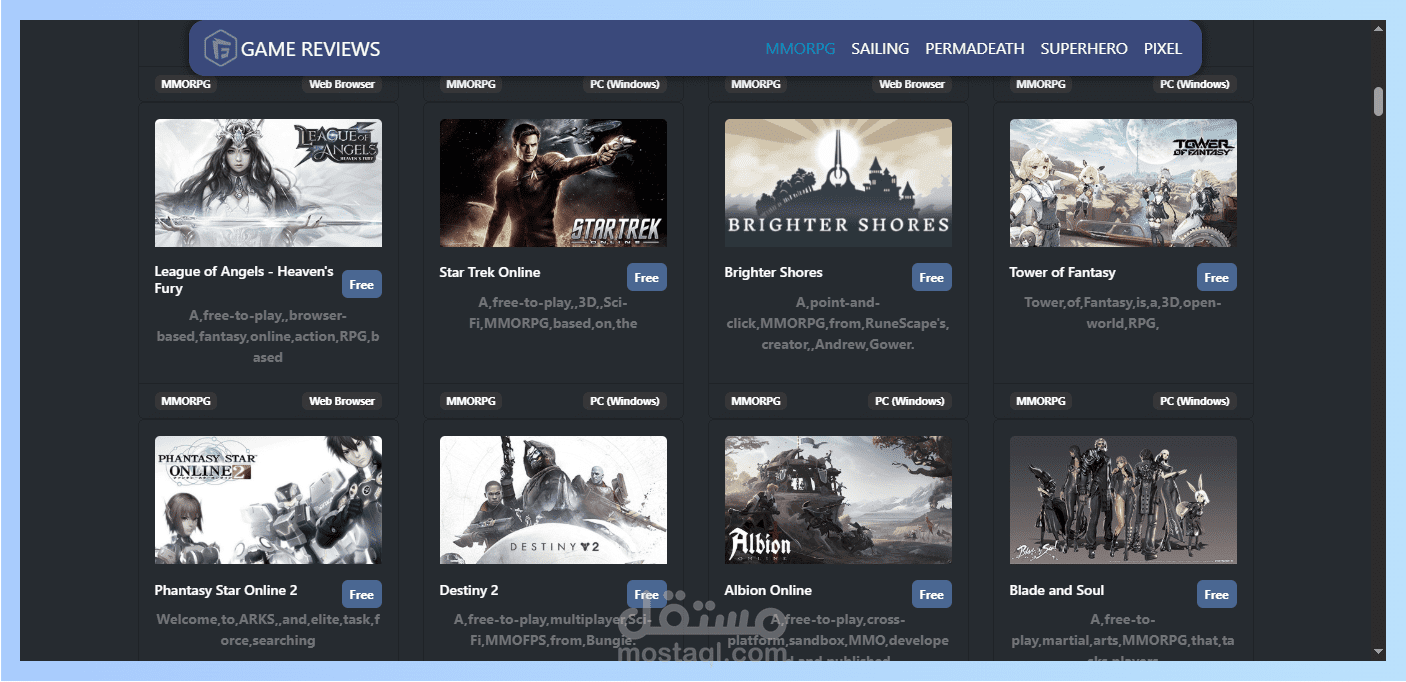The height and width of the screenshot is (682, 1406).
Task: Click the Star Trek Online title
Action: coord(490,272)
